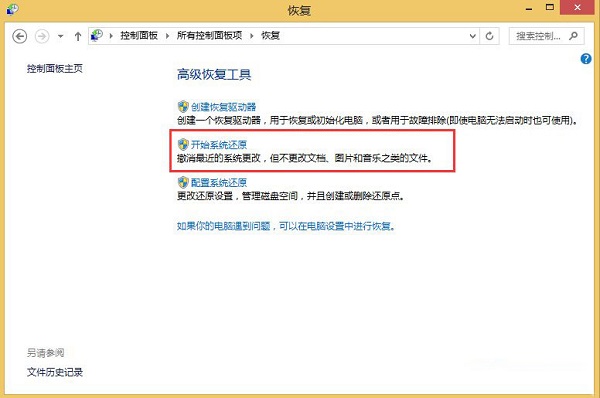
Task: Go up one level with the up arrow
Action: tap(78, 36)
